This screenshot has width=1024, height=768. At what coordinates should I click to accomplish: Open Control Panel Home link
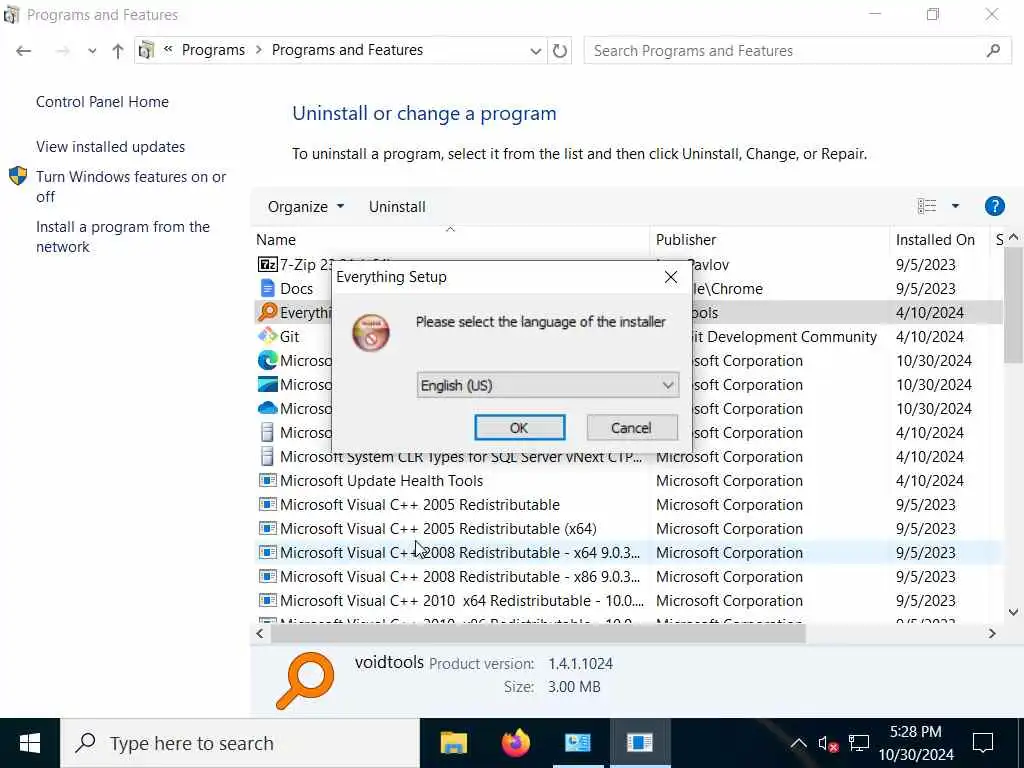tap(102, 102)
